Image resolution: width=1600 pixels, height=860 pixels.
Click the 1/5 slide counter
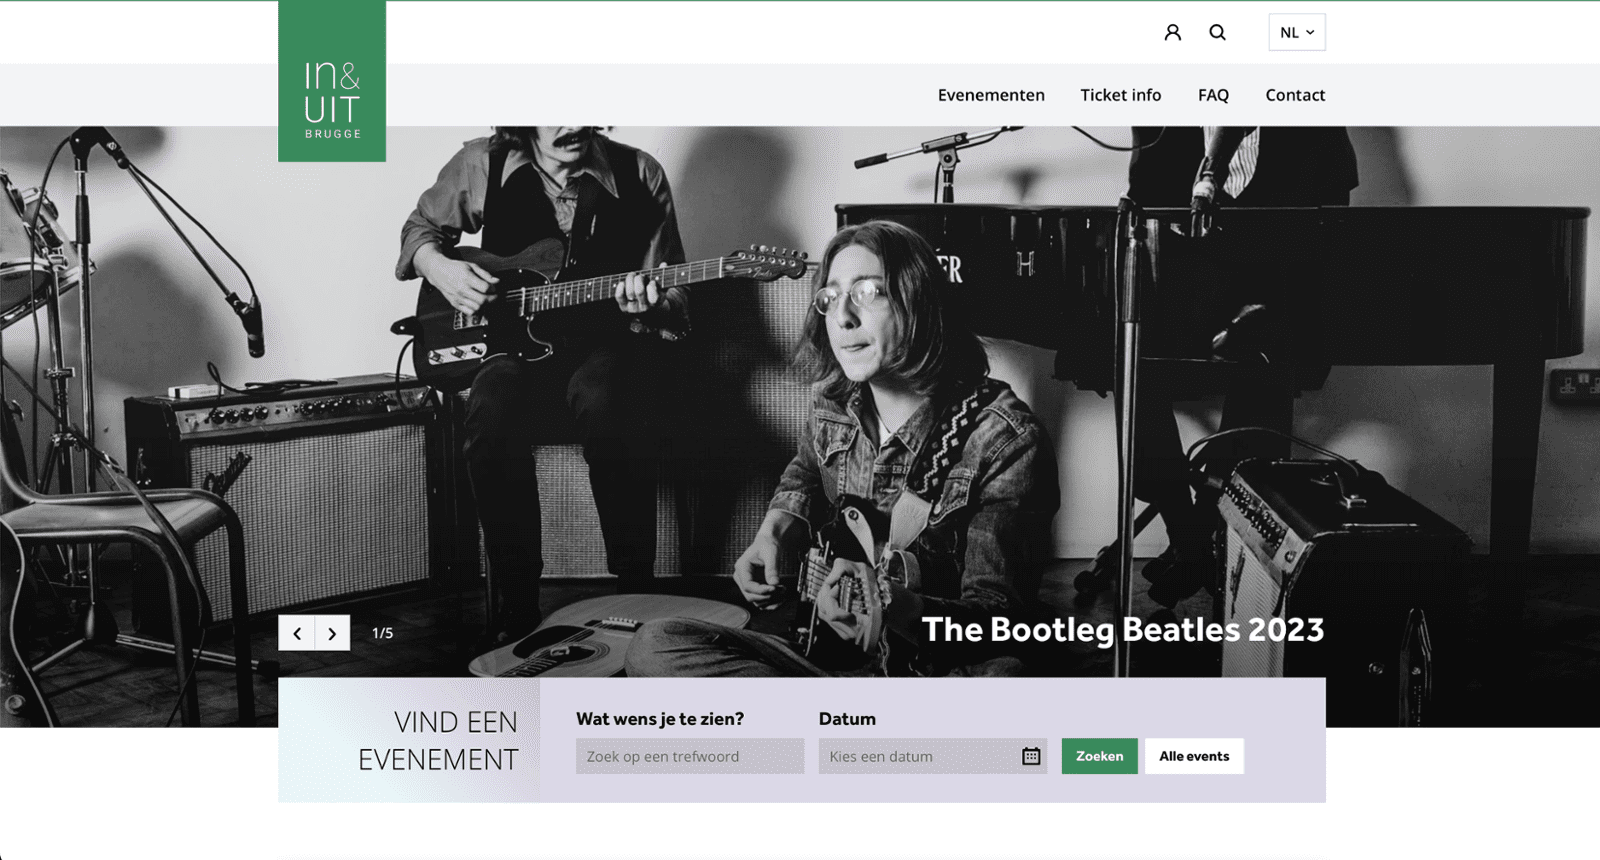tap(382, 633)
